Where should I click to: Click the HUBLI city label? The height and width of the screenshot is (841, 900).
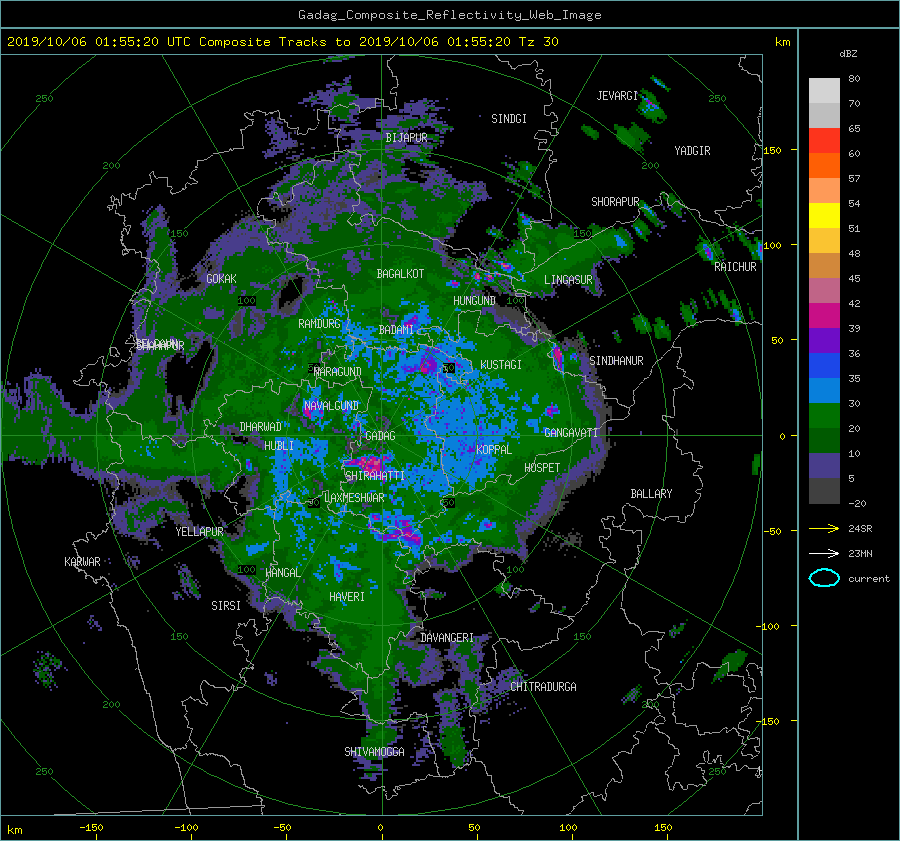(278, 446)
